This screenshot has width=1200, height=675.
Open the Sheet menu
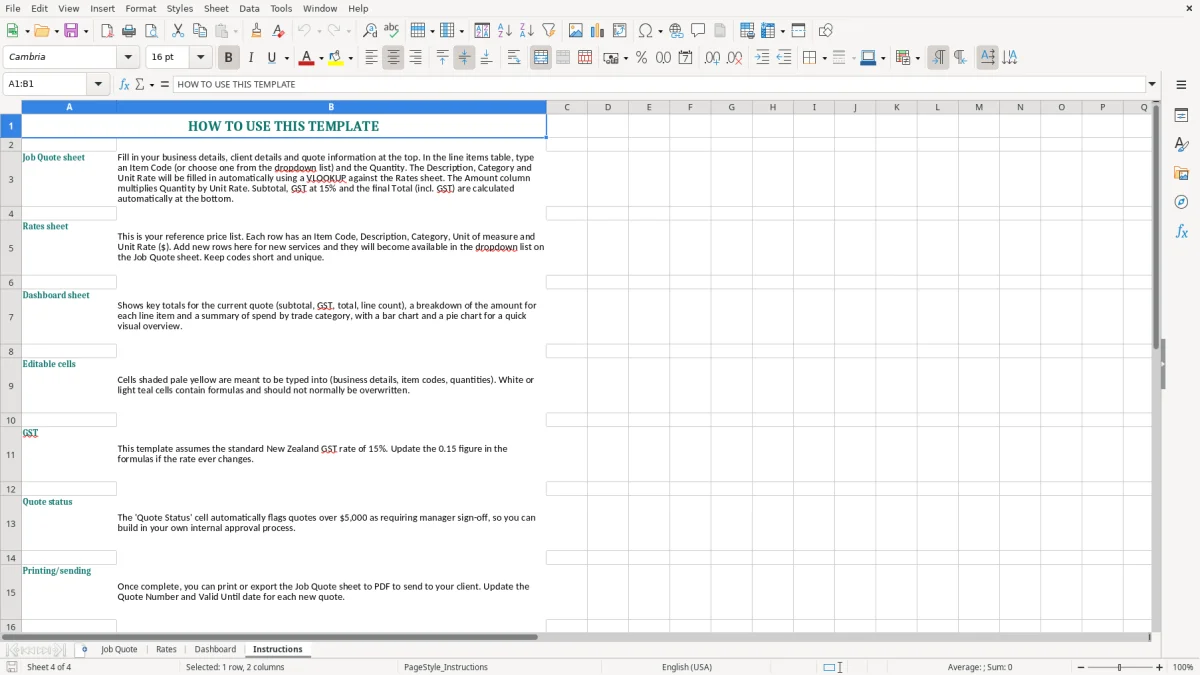pyautogui.click(x=216, y=8)
